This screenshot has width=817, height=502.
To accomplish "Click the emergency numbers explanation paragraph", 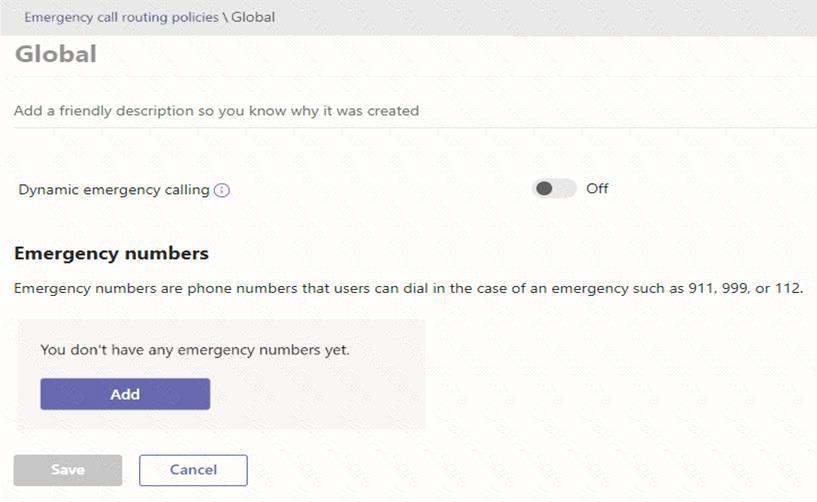I will [300, 289].
